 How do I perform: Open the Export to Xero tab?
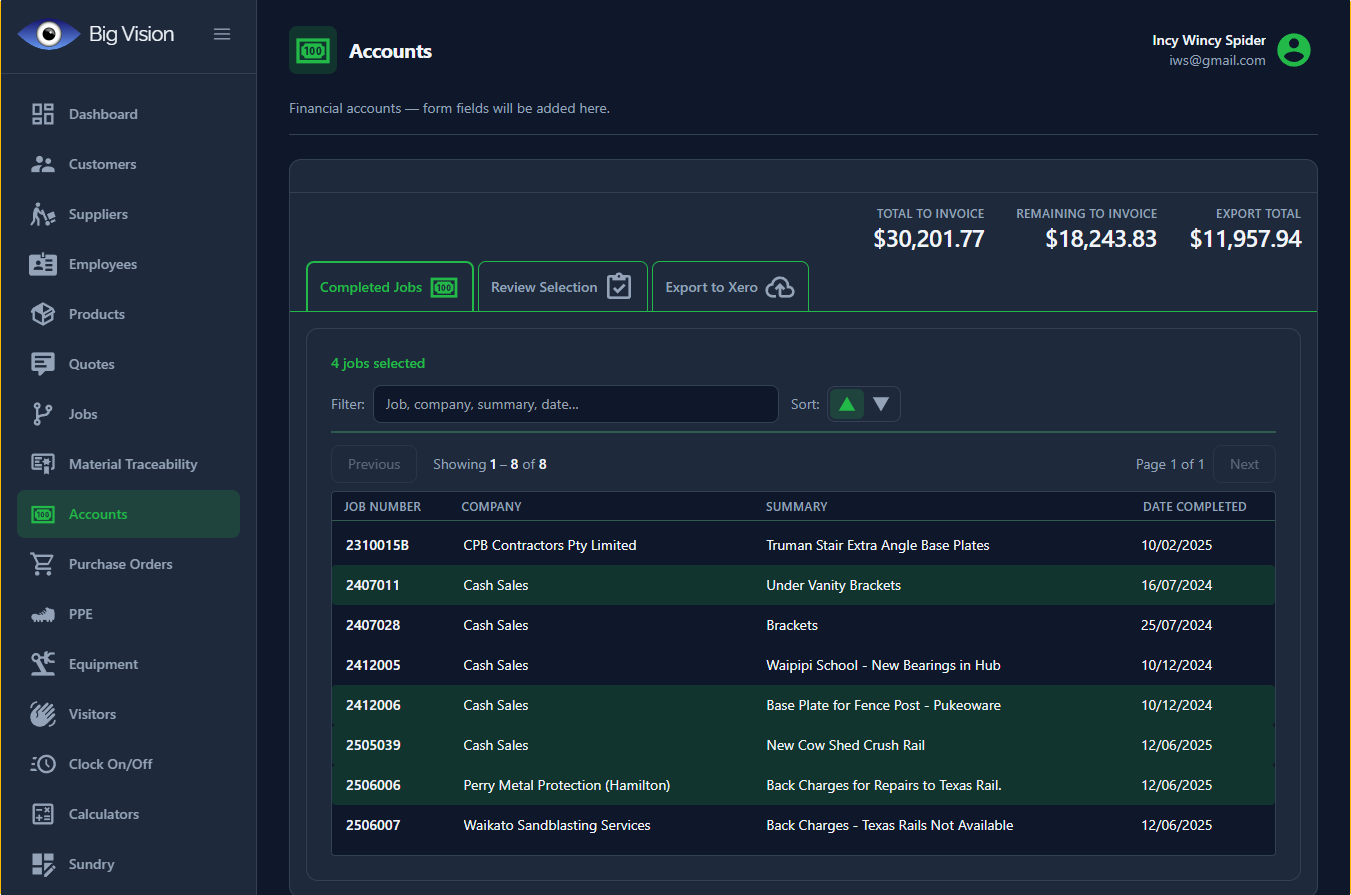pos(729,287)
